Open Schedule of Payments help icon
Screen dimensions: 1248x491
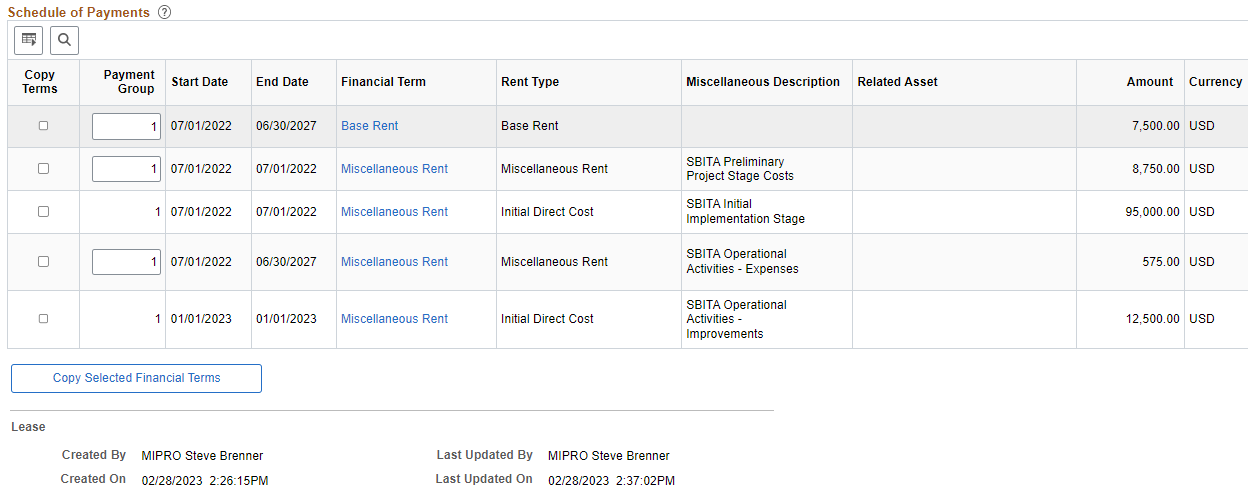coord(164,13)
